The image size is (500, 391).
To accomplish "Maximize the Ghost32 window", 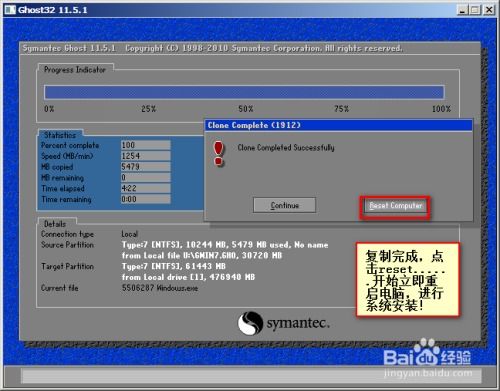I will (475, 10).
